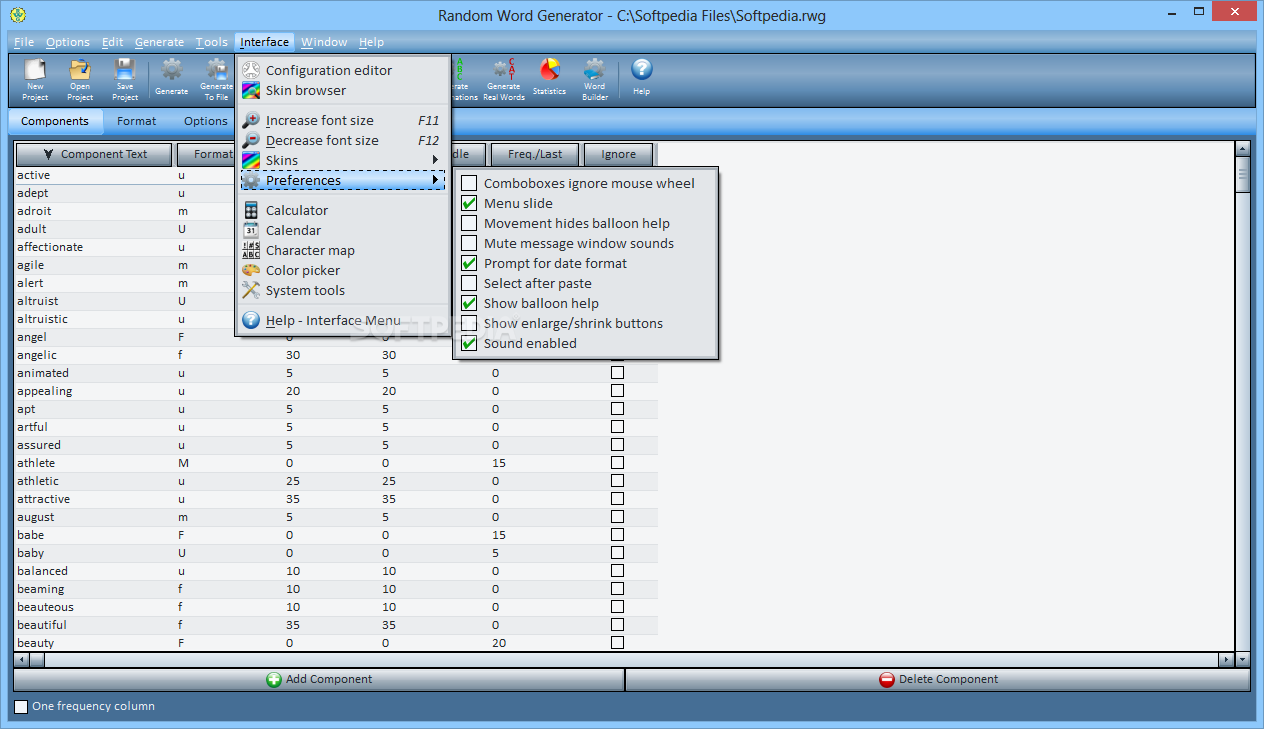Sort by the Component Text column
This screenshot has width=1264, height=729.
(94, 154)
